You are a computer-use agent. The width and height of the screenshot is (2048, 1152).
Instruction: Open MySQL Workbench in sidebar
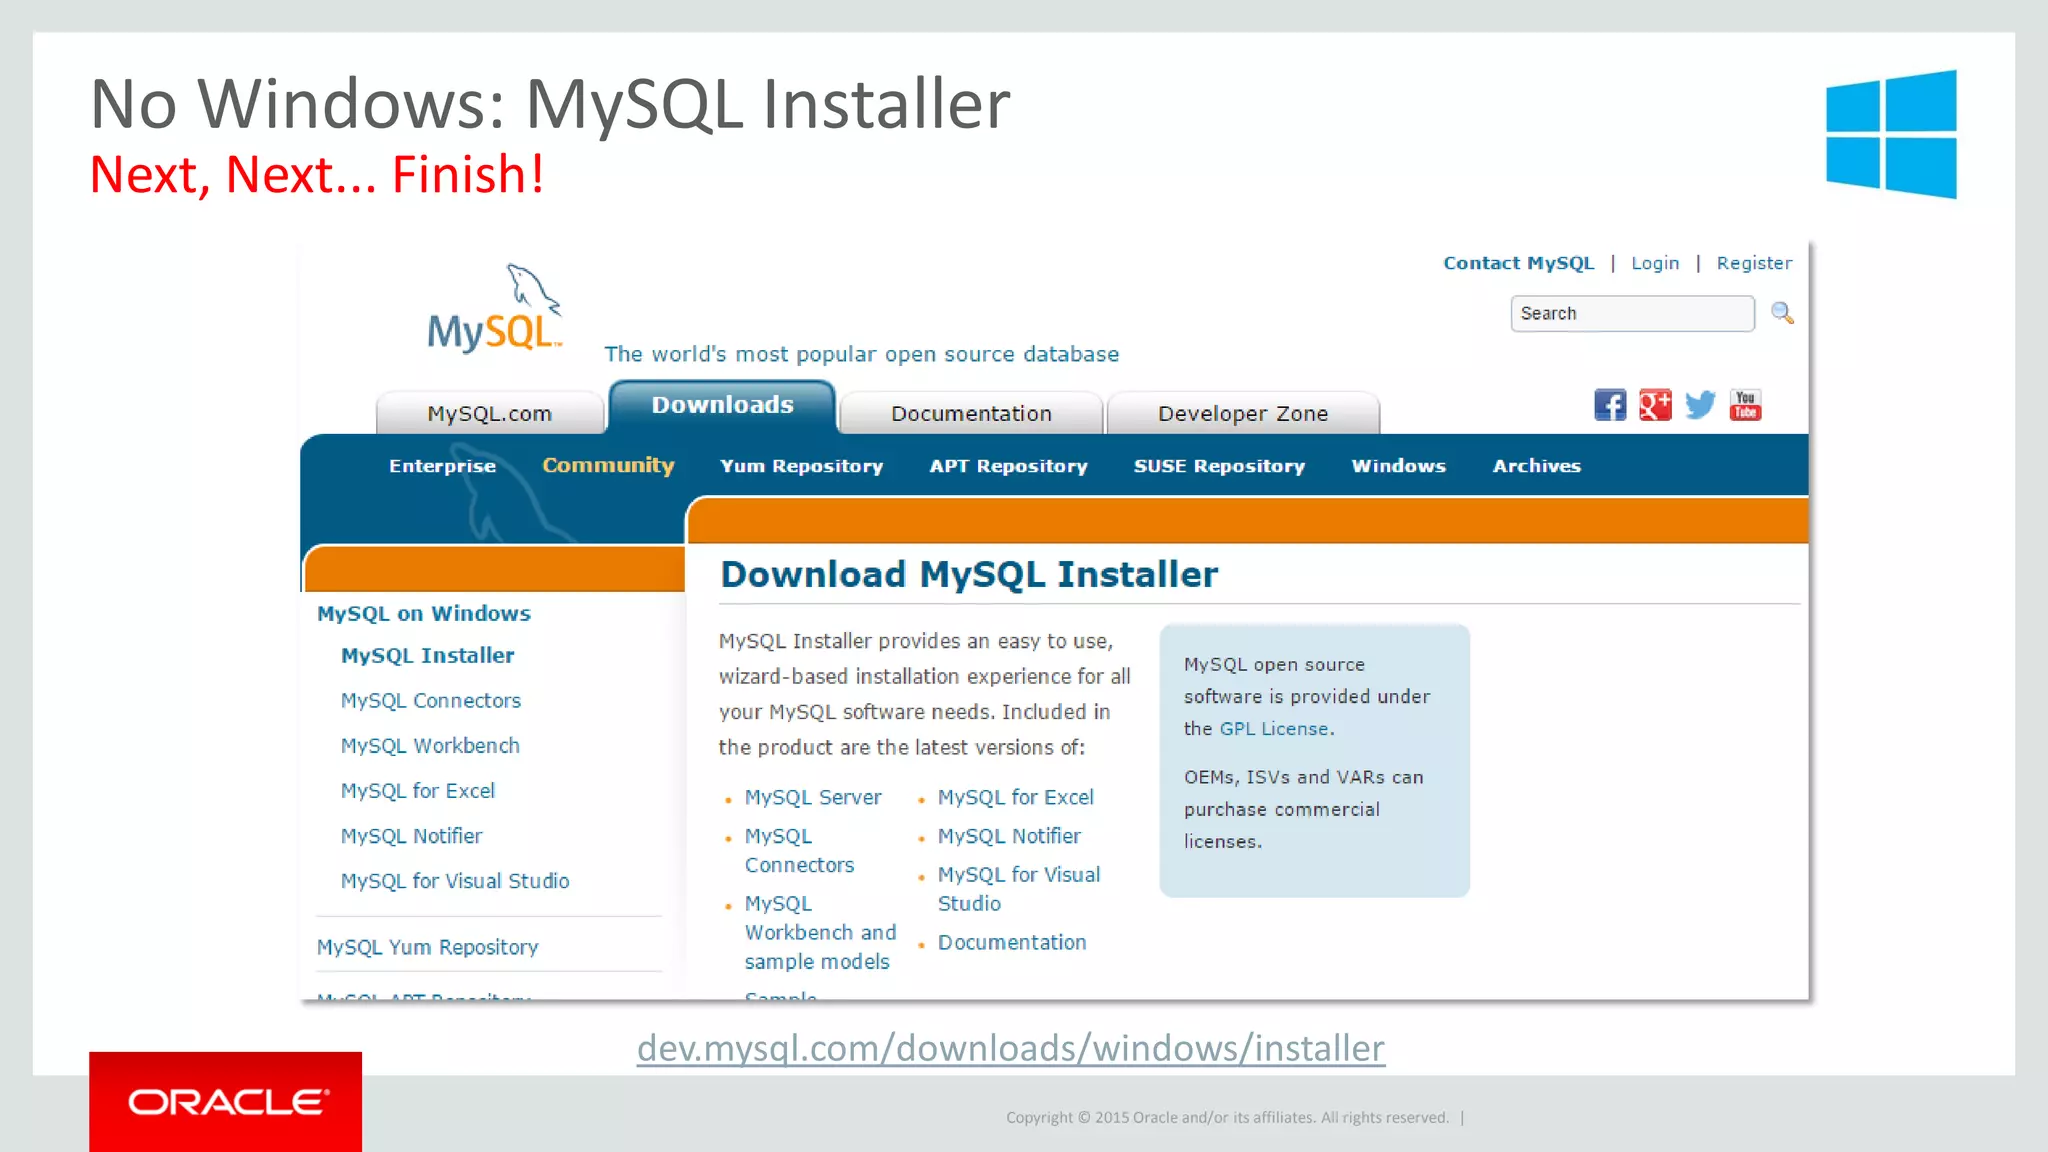(430, 746)
